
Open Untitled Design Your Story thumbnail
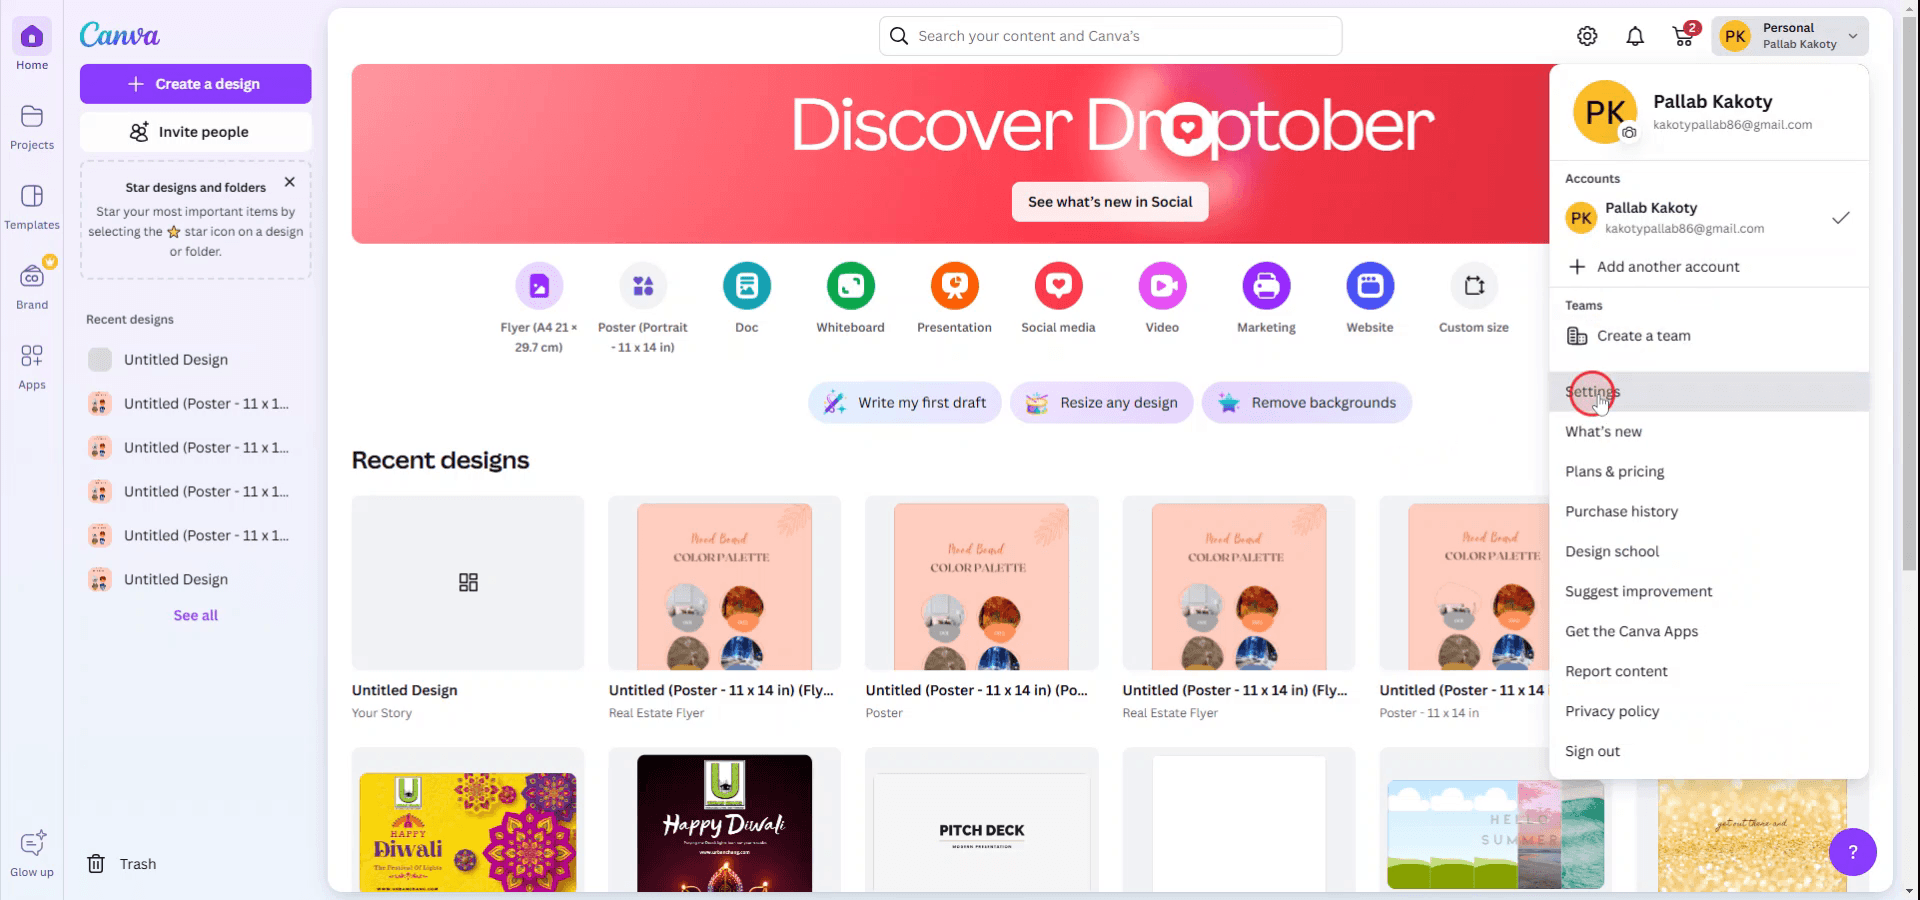pos(468,583)
